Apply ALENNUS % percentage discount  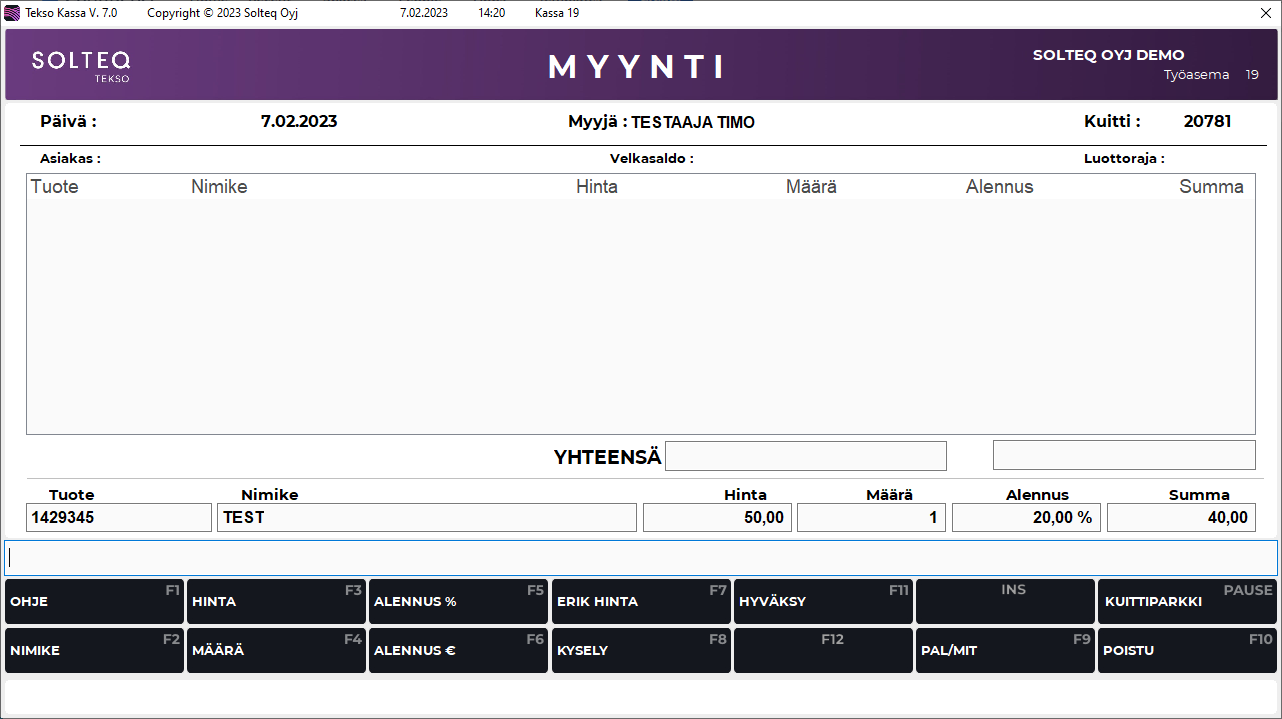pyautogui.click(x=458, y=601)
